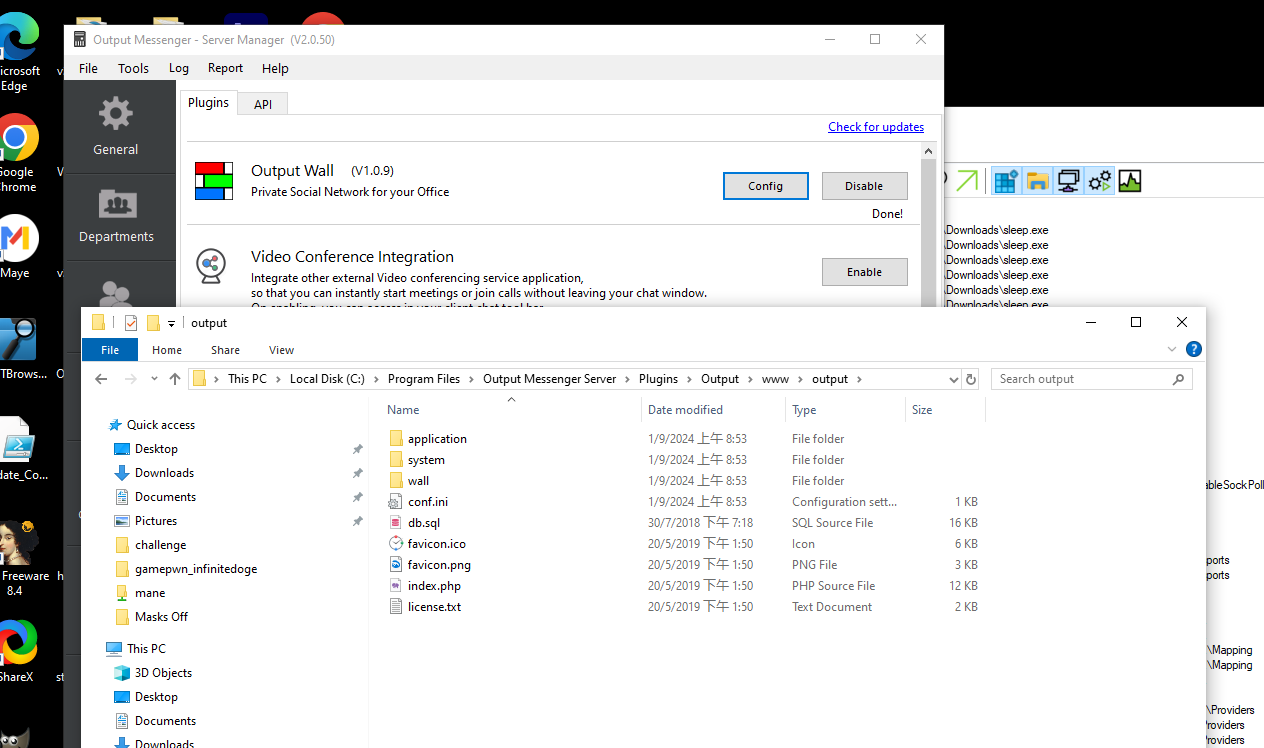Viewport: 1264px width, 748px height.
Task: Refresh the Explorer address bar location
Action: pyautogui.click(x=970, y=379)
